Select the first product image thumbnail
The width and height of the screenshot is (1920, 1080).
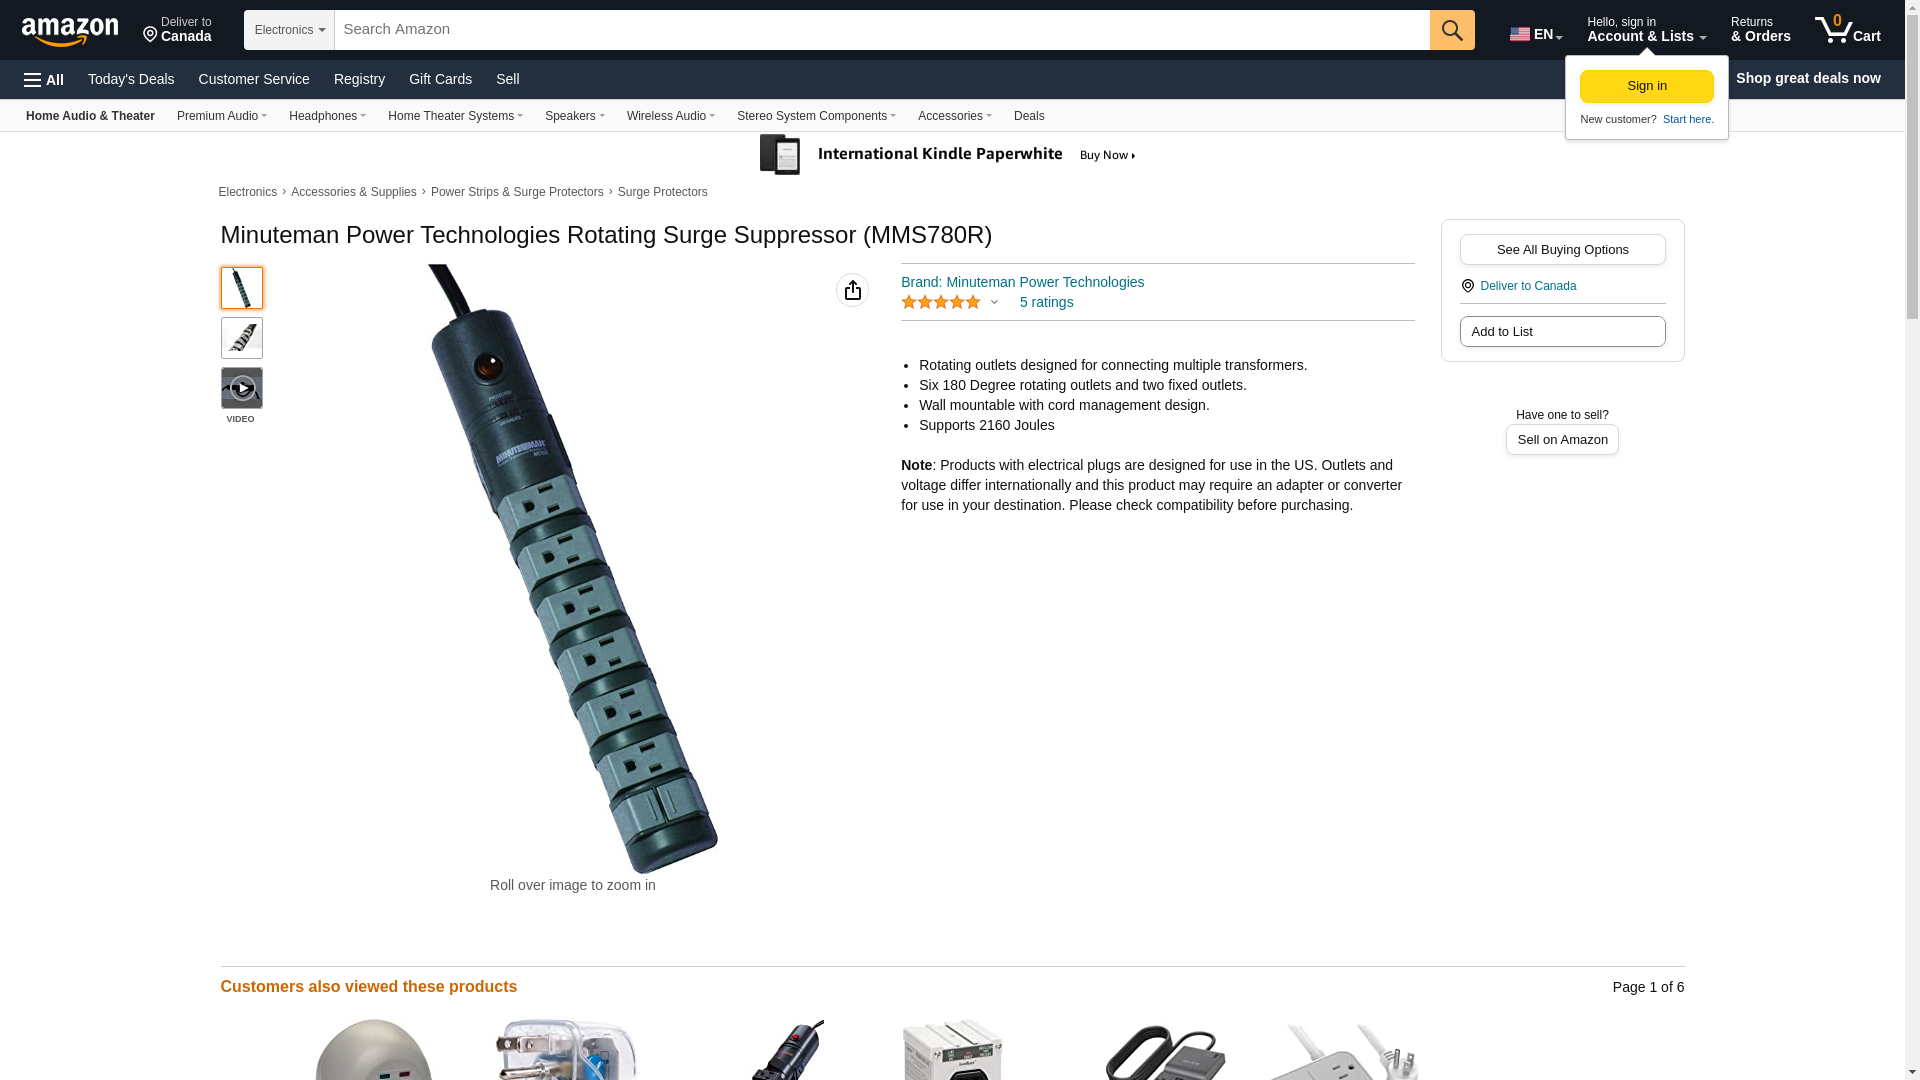tap(242, 288)
